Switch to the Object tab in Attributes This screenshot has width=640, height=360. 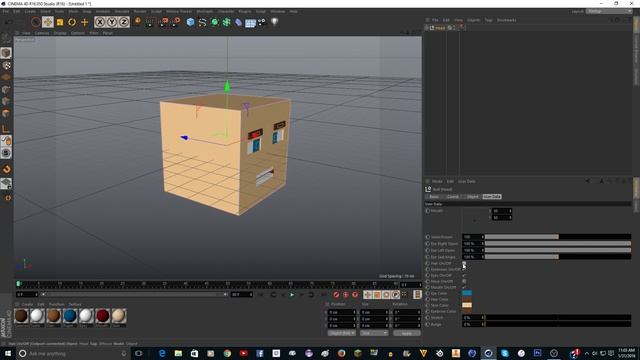472,197
